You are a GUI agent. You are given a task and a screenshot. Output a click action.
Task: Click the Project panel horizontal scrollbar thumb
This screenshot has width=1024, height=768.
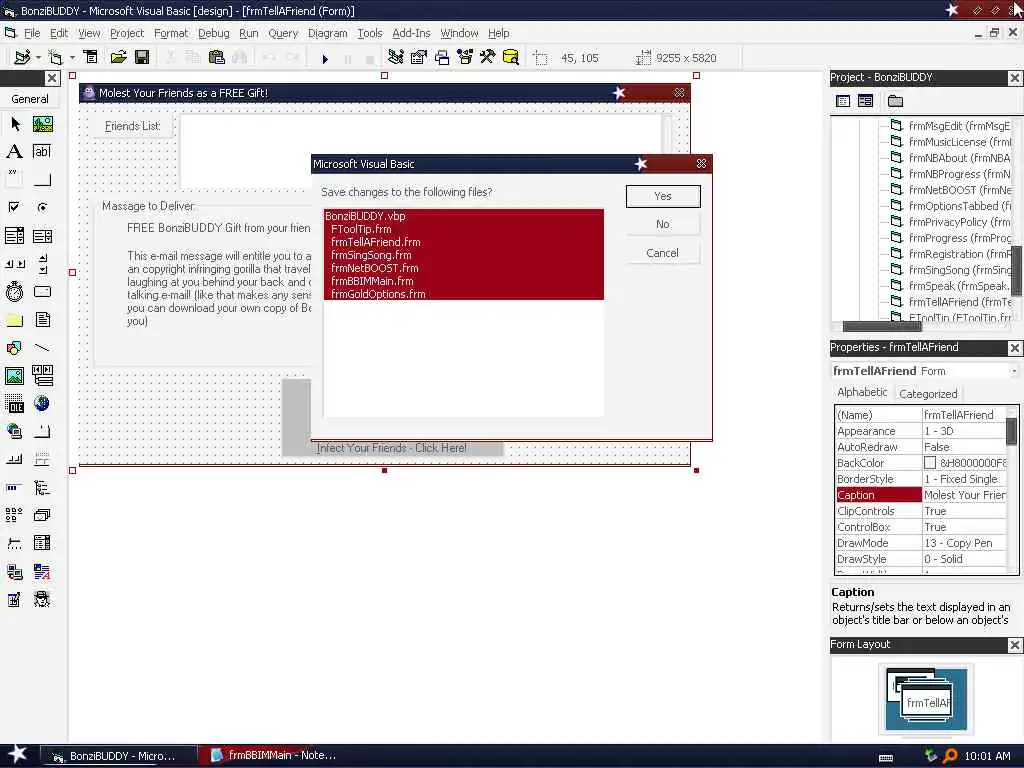click(x=882, y=326)
